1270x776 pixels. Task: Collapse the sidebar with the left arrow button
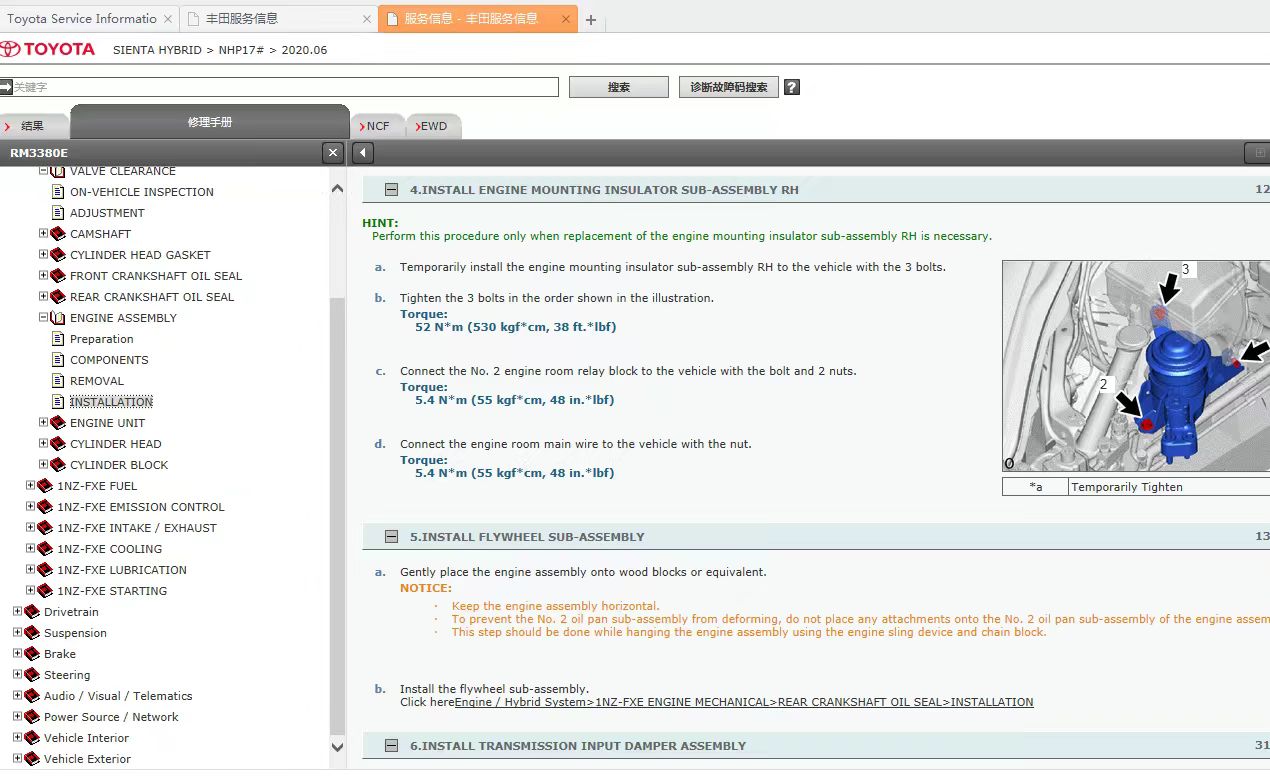(x=363, y=153)
